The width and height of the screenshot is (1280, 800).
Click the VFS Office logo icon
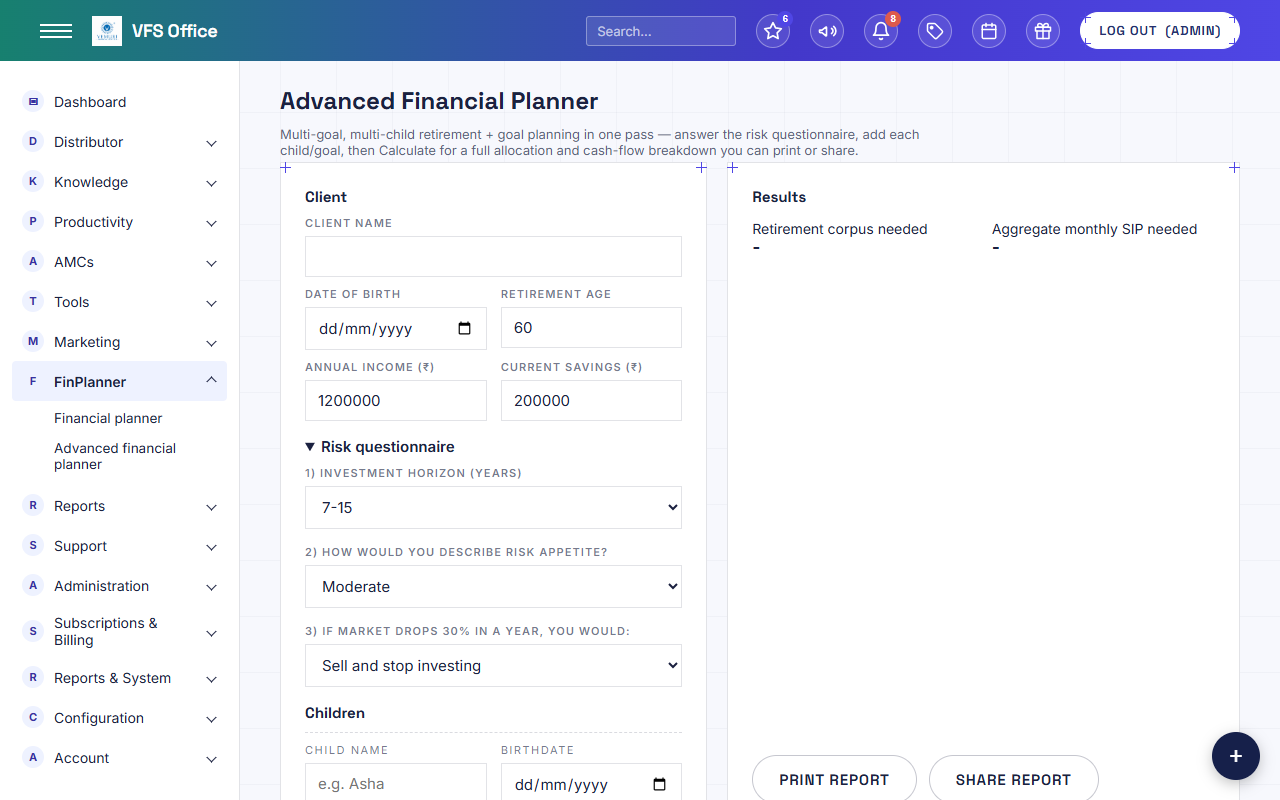(x=107, y=31)
